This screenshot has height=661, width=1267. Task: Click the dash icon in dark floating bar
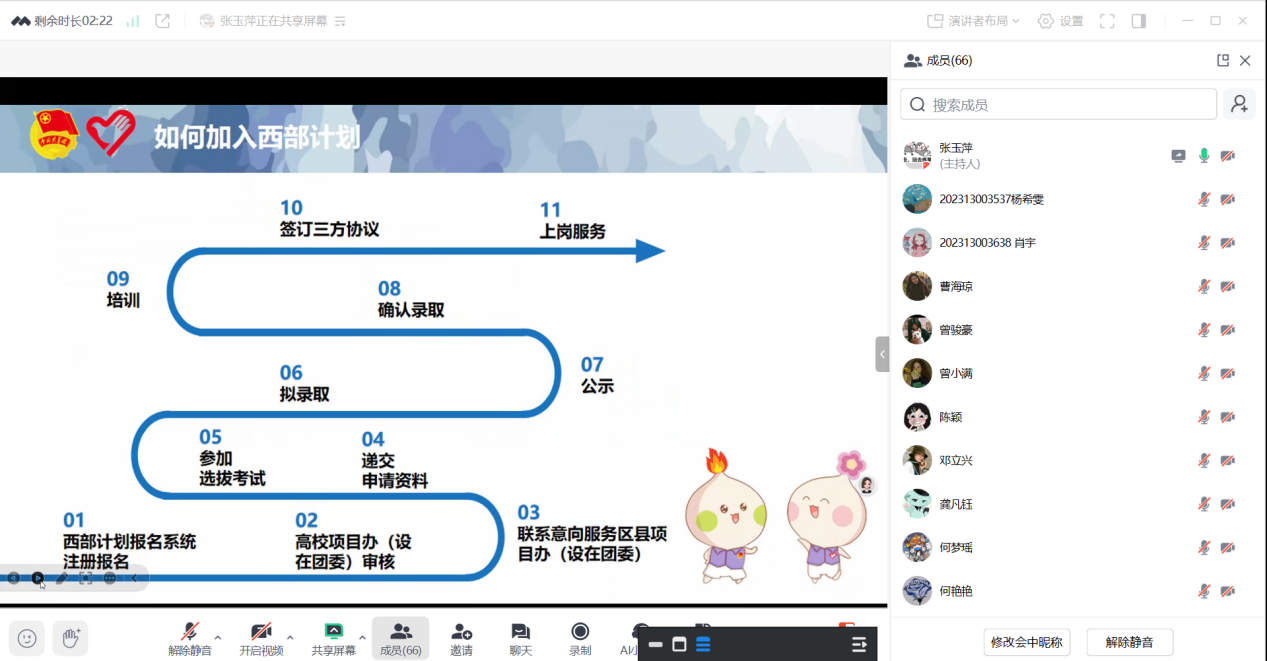point(656,645)
